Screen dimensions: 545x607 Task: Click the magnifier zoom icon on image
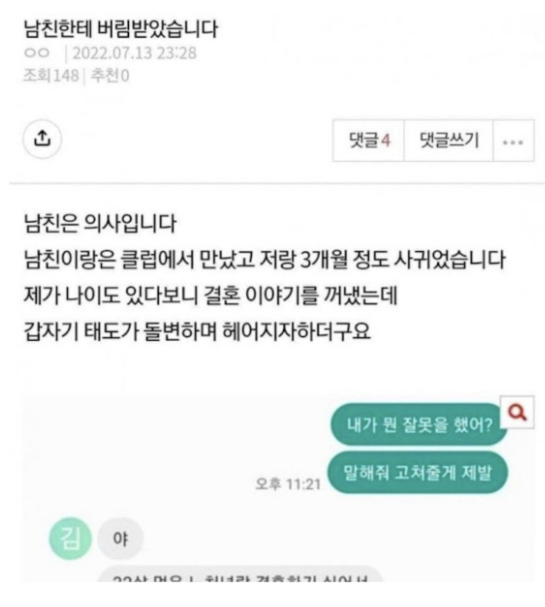[517, 412]
